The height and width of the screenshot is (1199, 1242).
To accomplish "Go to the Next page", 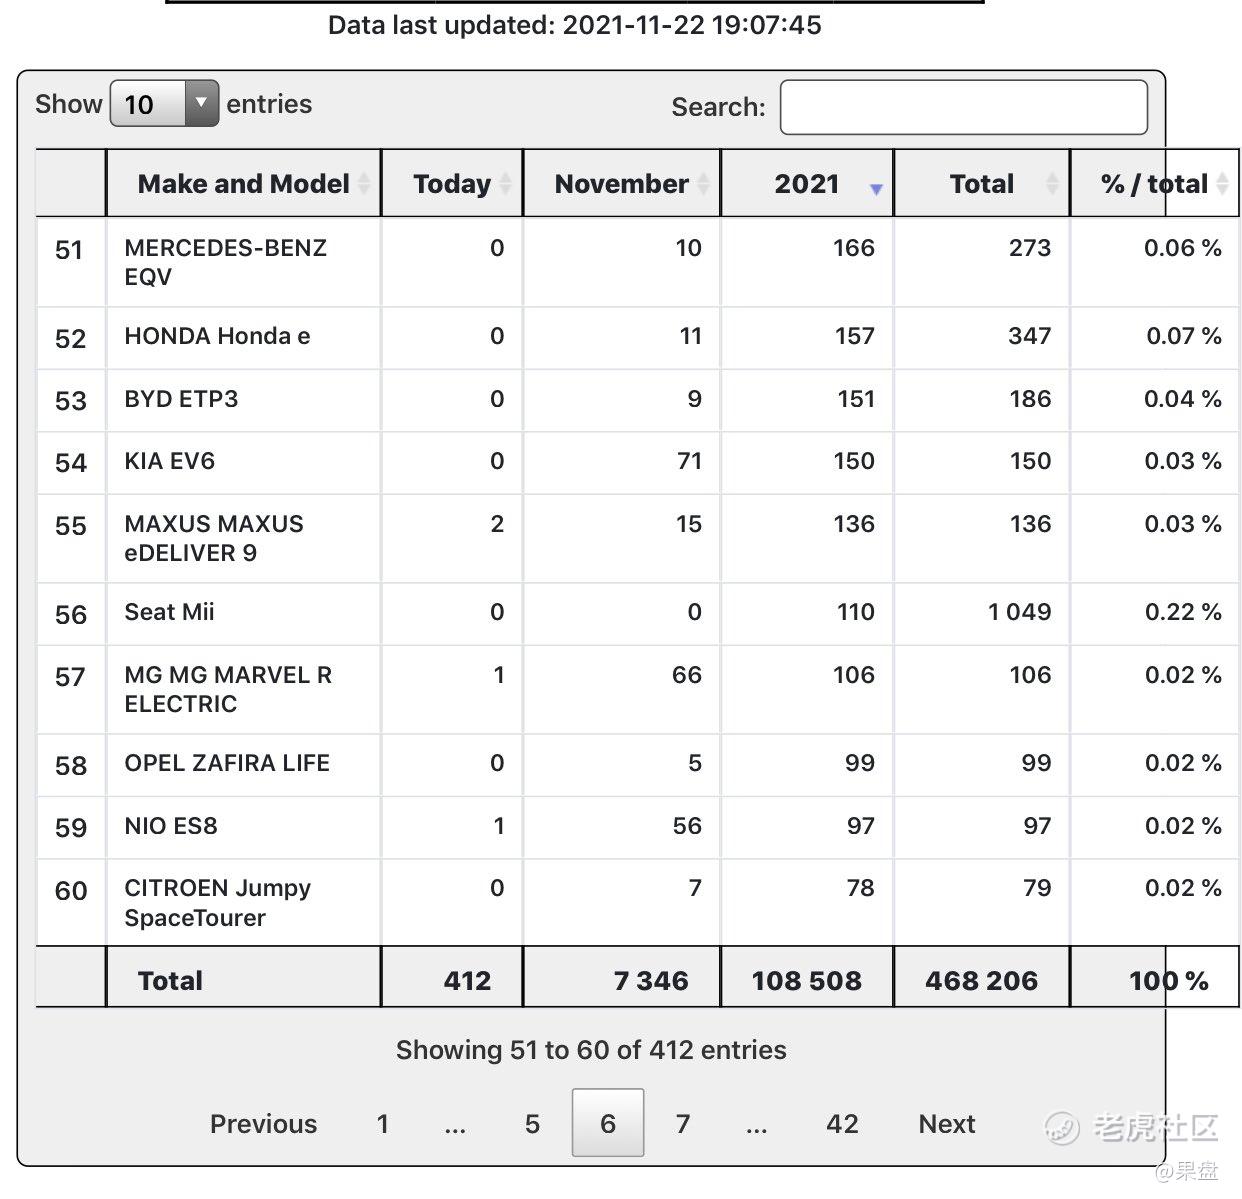I will click(x=946, y=1124).
